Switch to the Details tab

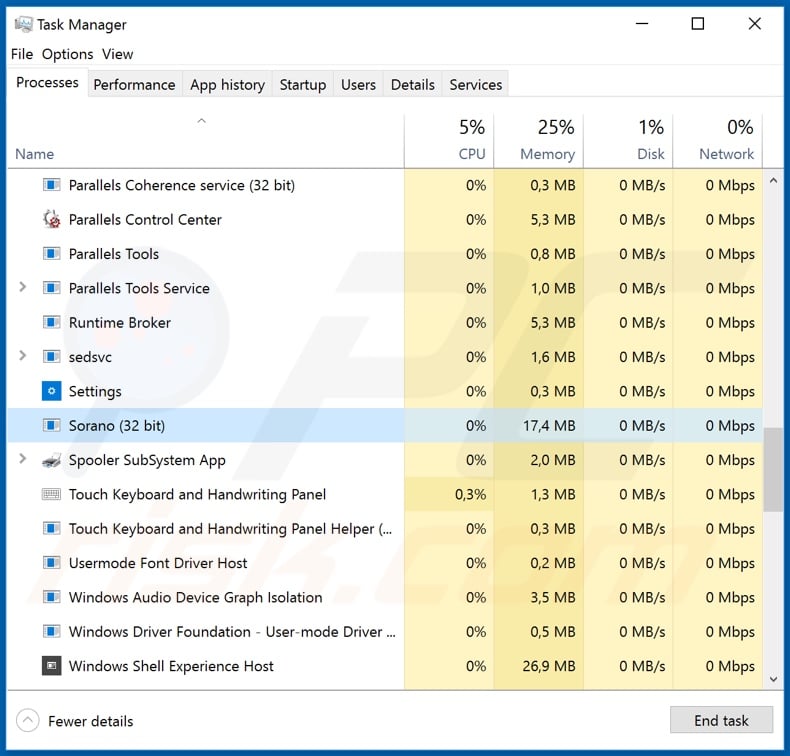413,85
